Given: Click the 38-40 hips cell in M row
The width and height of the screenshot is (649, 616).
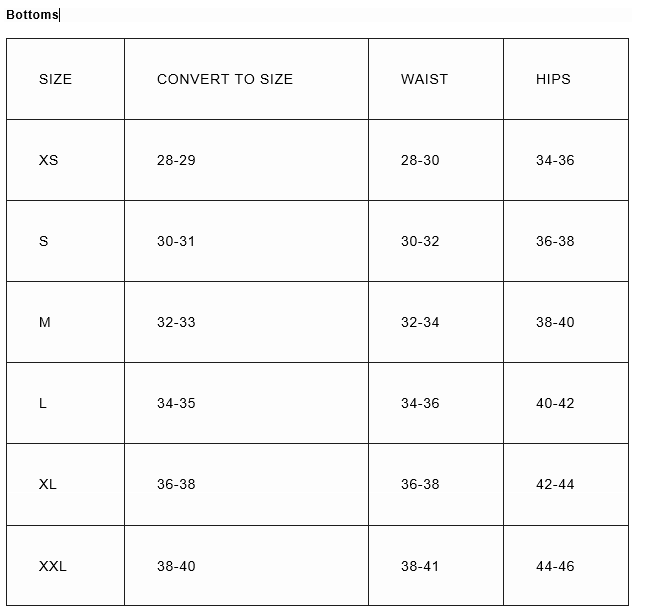Looking at the screenshot, I should 566,322.
